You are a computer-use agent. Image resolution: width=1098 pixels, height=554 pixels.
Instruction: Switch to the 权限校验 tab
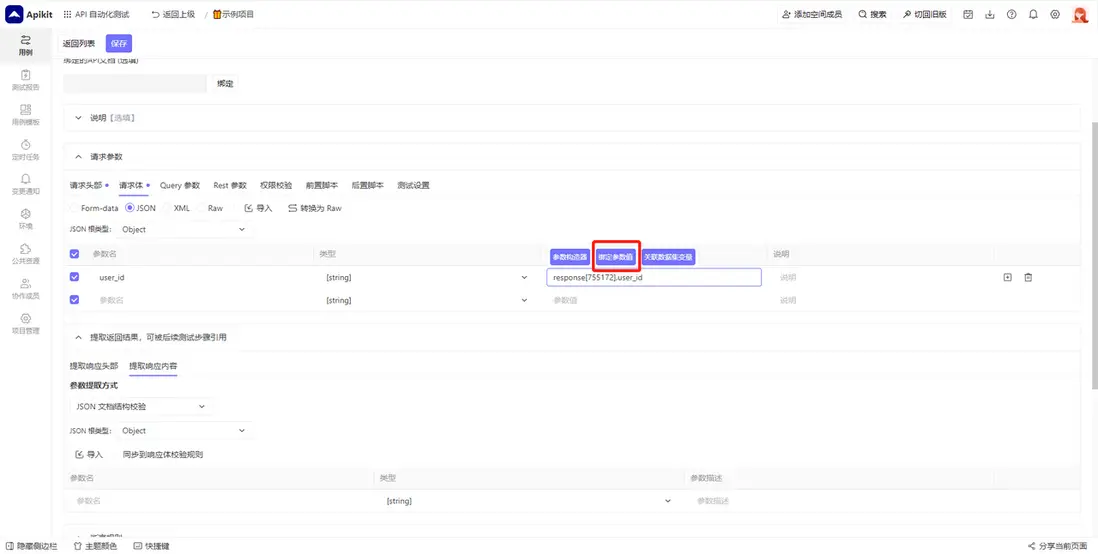point(276,186)
